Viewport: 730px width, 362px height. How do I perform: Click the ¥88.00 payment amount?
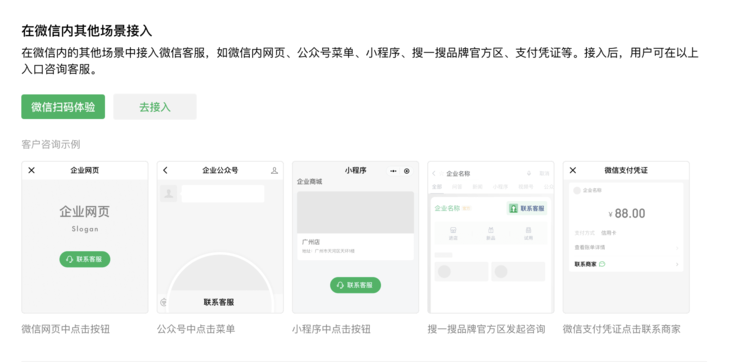[x=627, y=214]
